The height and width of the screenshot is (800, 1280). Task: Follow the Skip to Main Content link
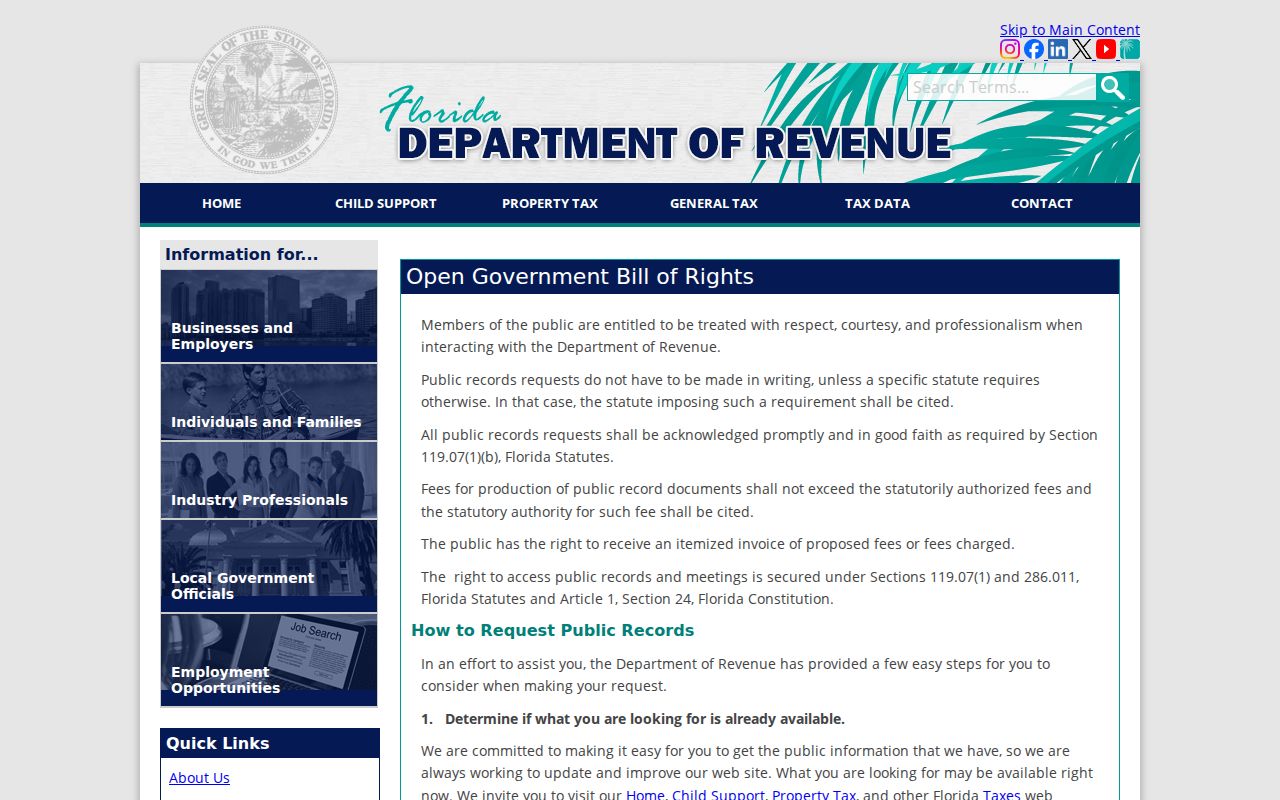[x=1070, y=30]
